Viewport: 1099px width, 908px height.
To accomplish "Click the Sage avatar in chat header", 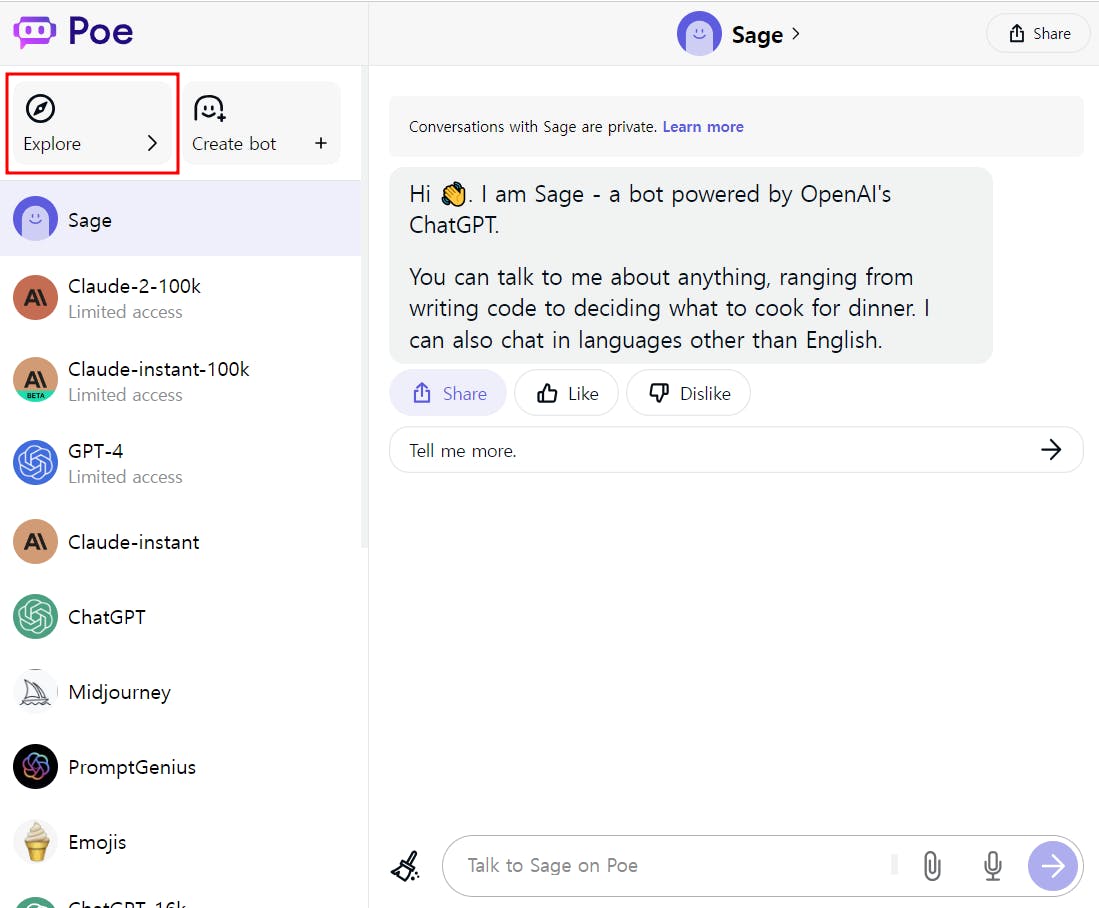I will point(699,34).
